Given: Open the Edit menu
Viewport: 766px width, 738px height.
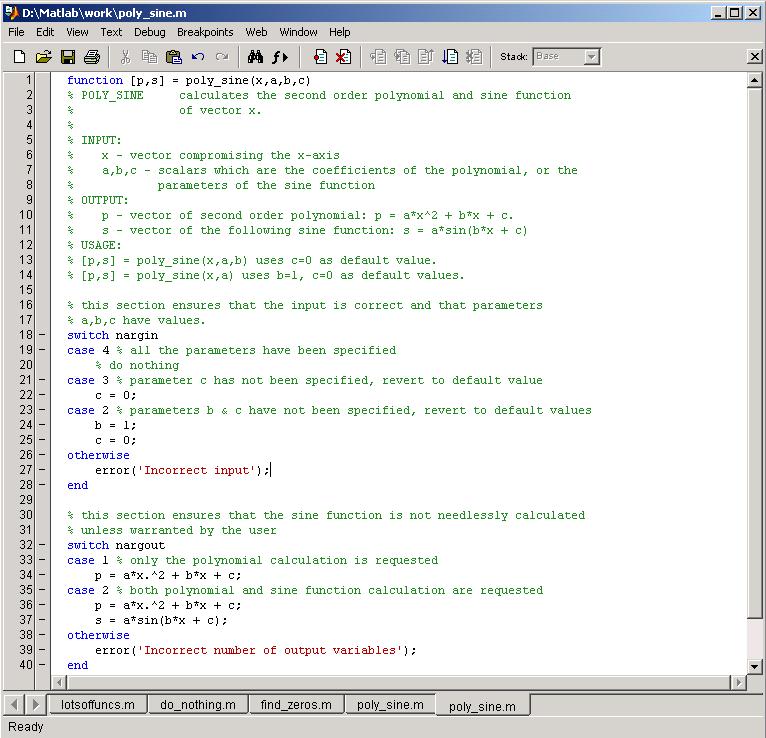Looking at the screenshot, I should point(45,32).
